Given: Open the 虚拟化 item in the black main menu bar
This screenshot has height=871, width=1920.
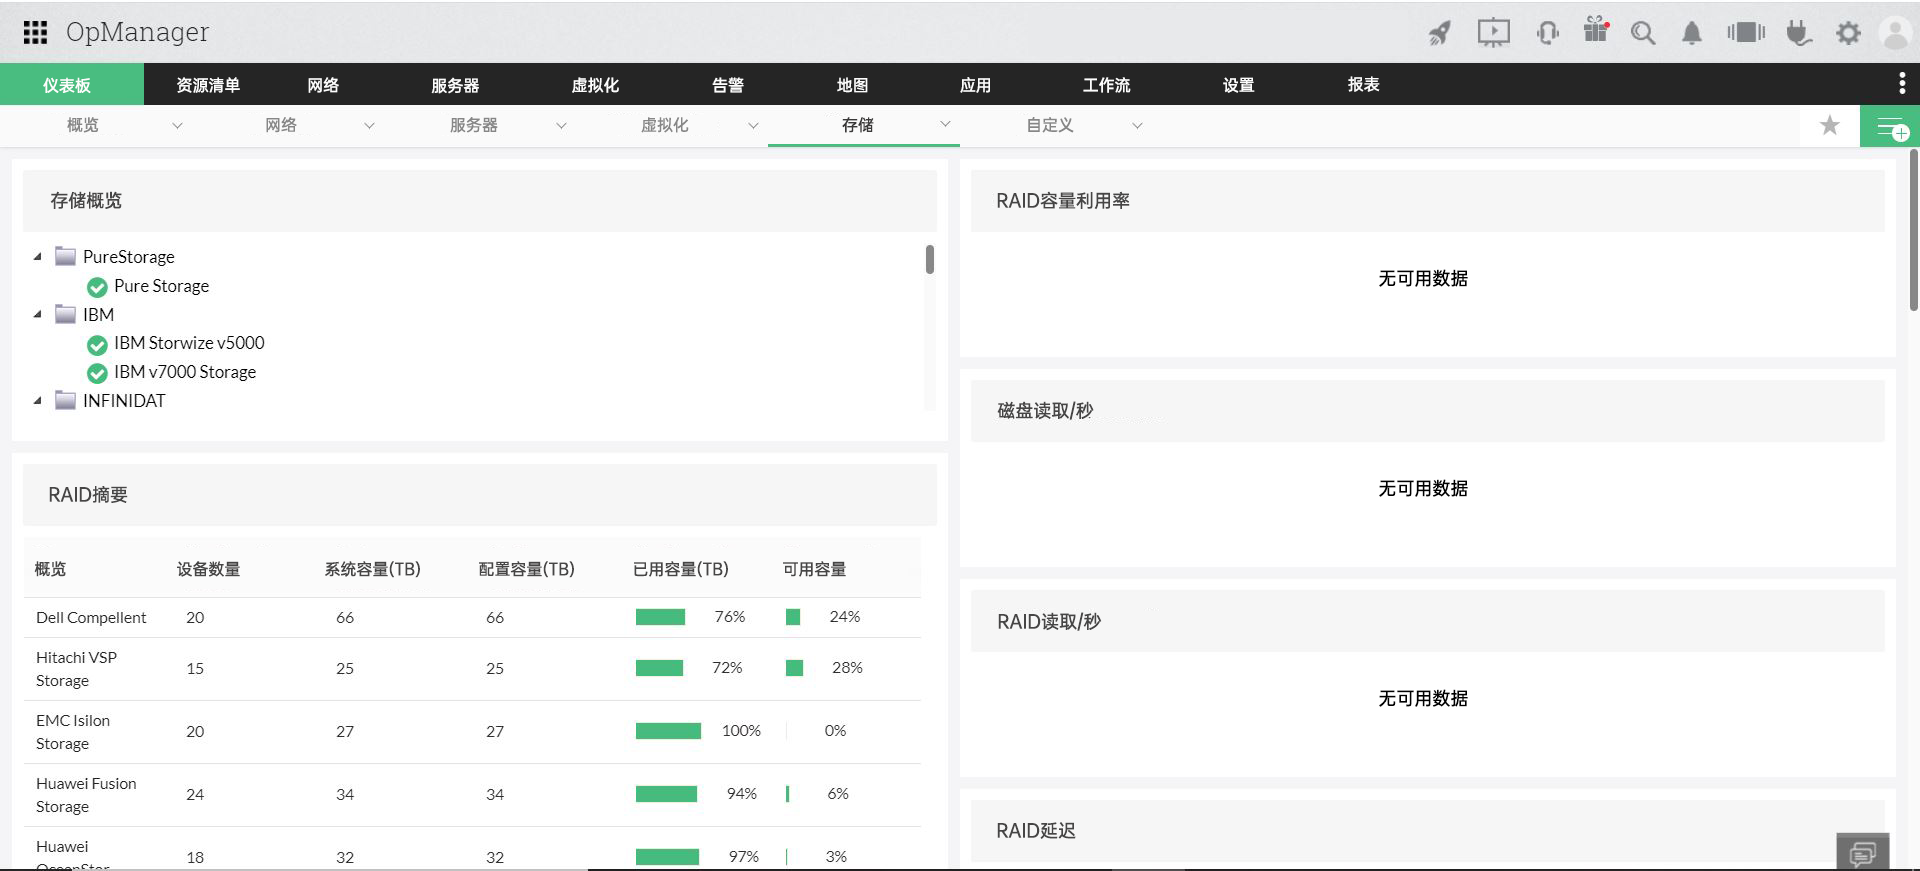Looking at the screenshot, I should (x=595, y=85).
